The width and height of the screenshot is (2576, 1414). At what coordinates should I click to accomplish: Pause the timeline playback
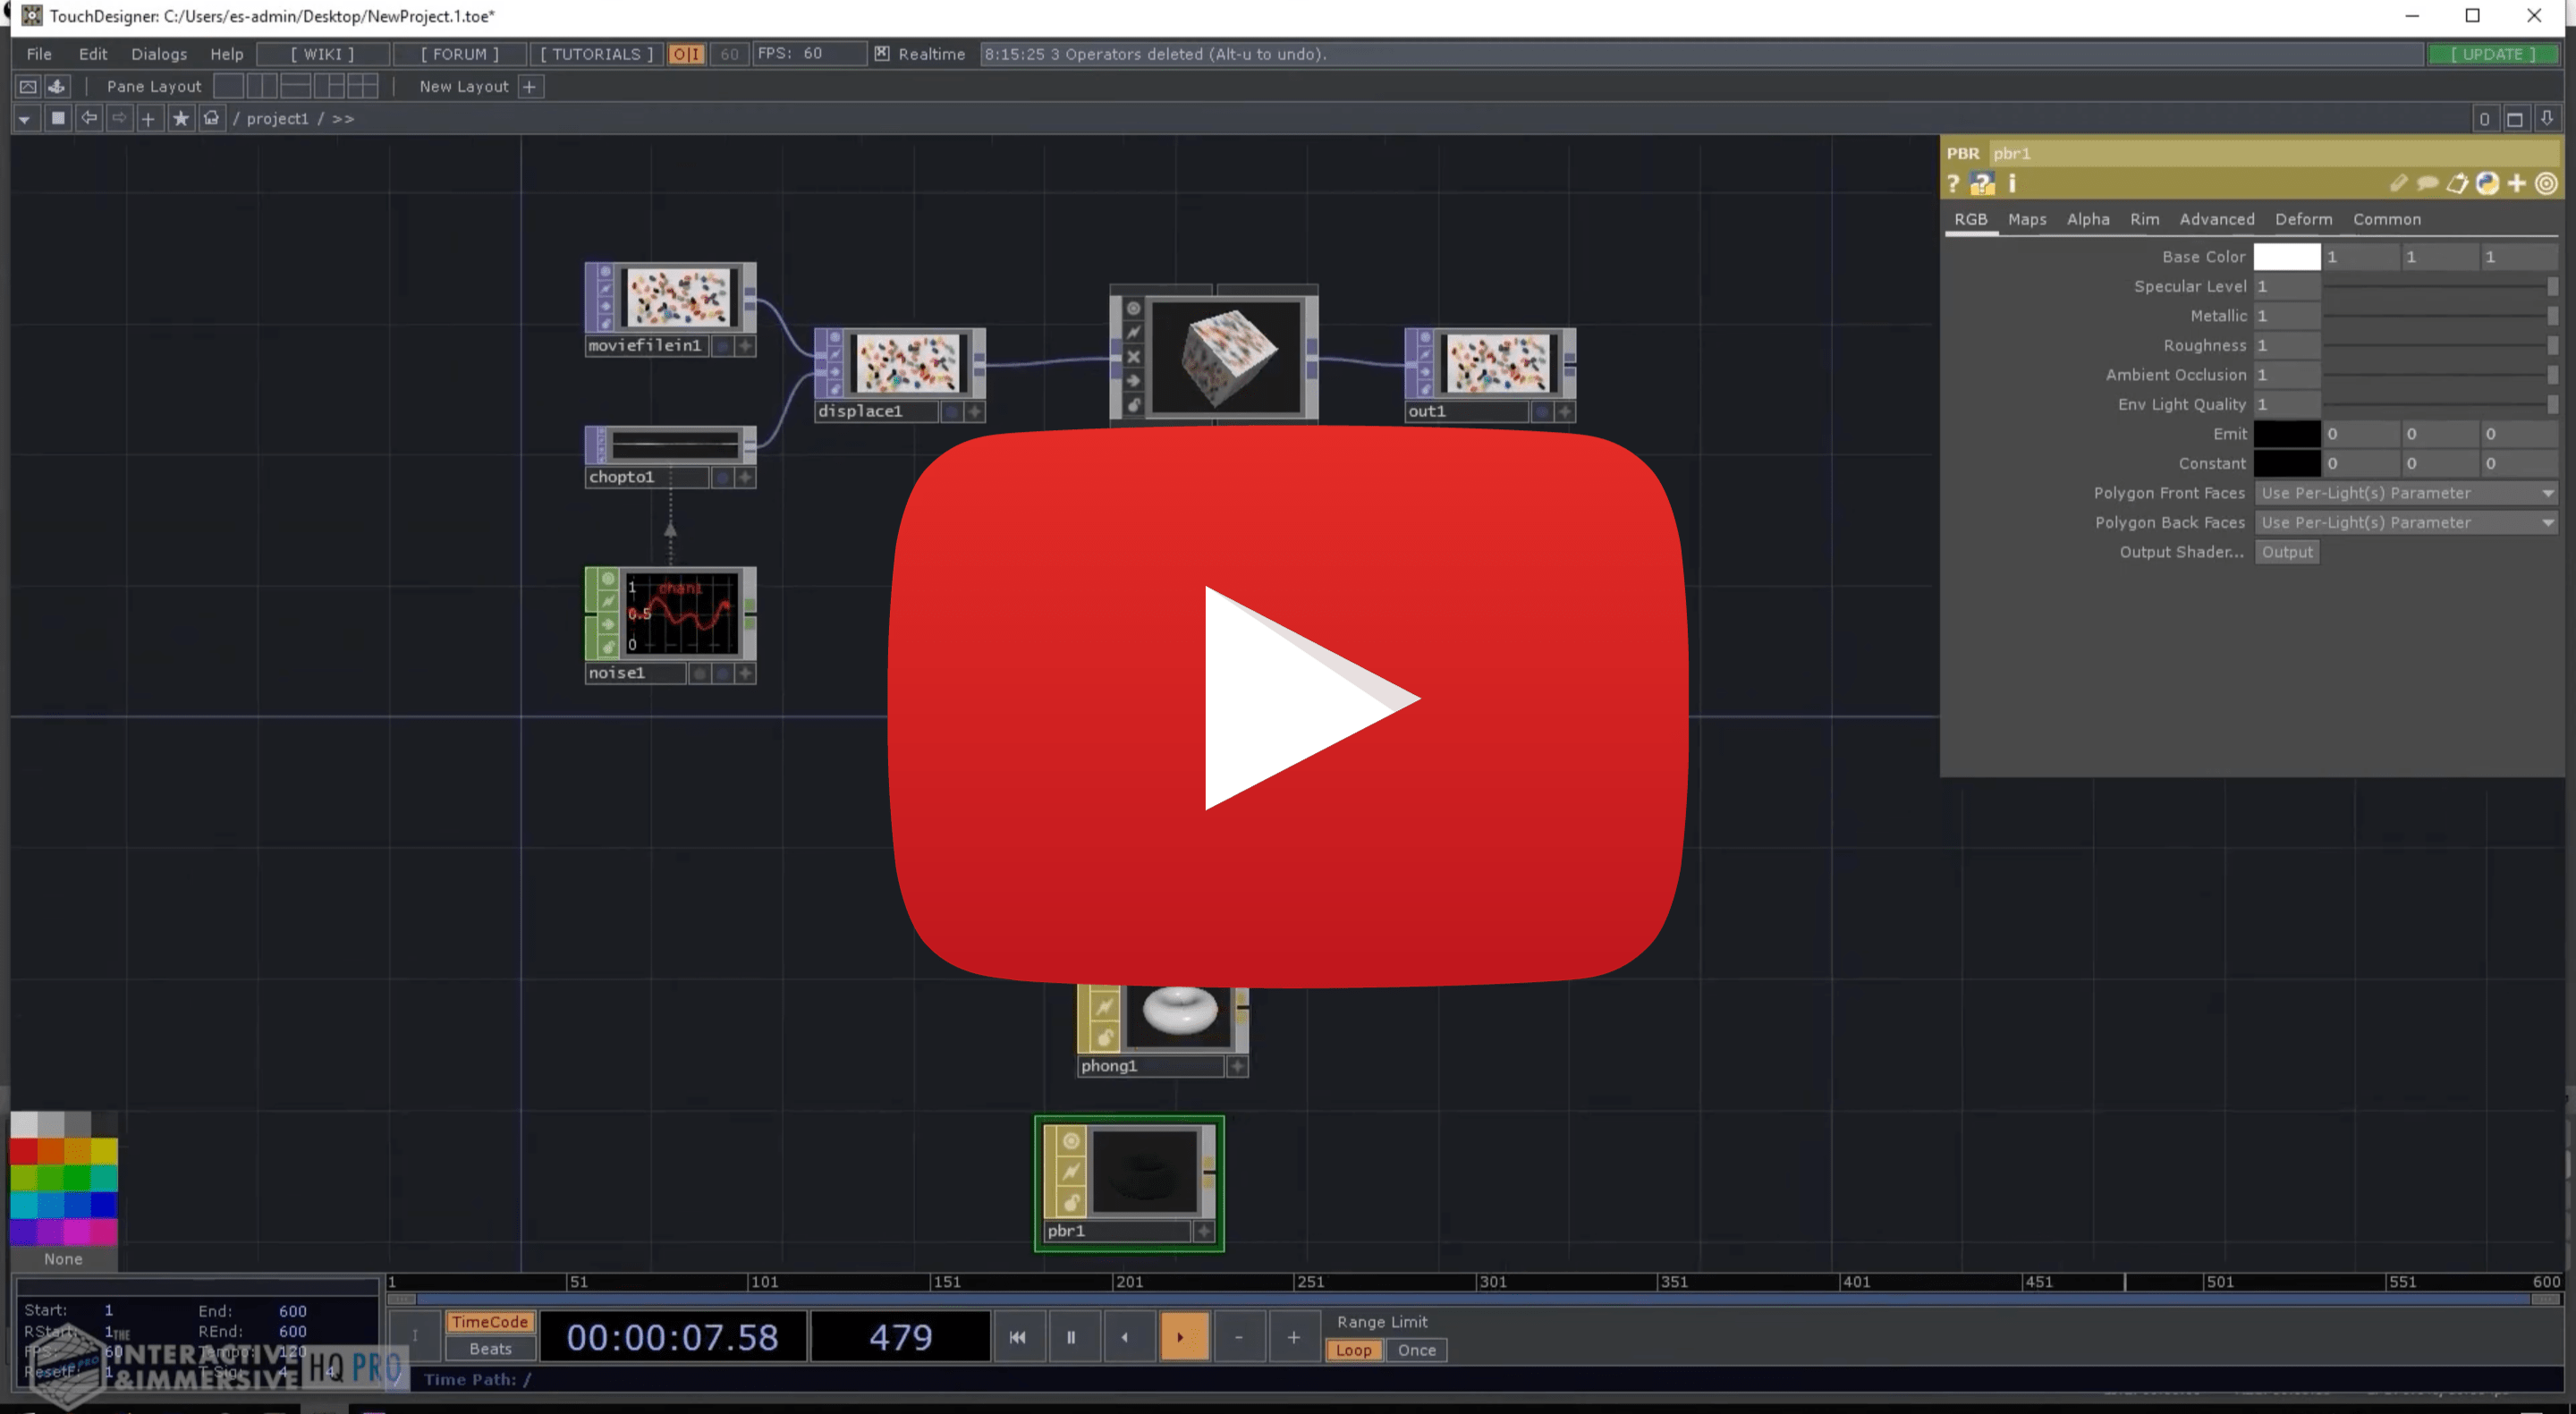[1071, 1337]
